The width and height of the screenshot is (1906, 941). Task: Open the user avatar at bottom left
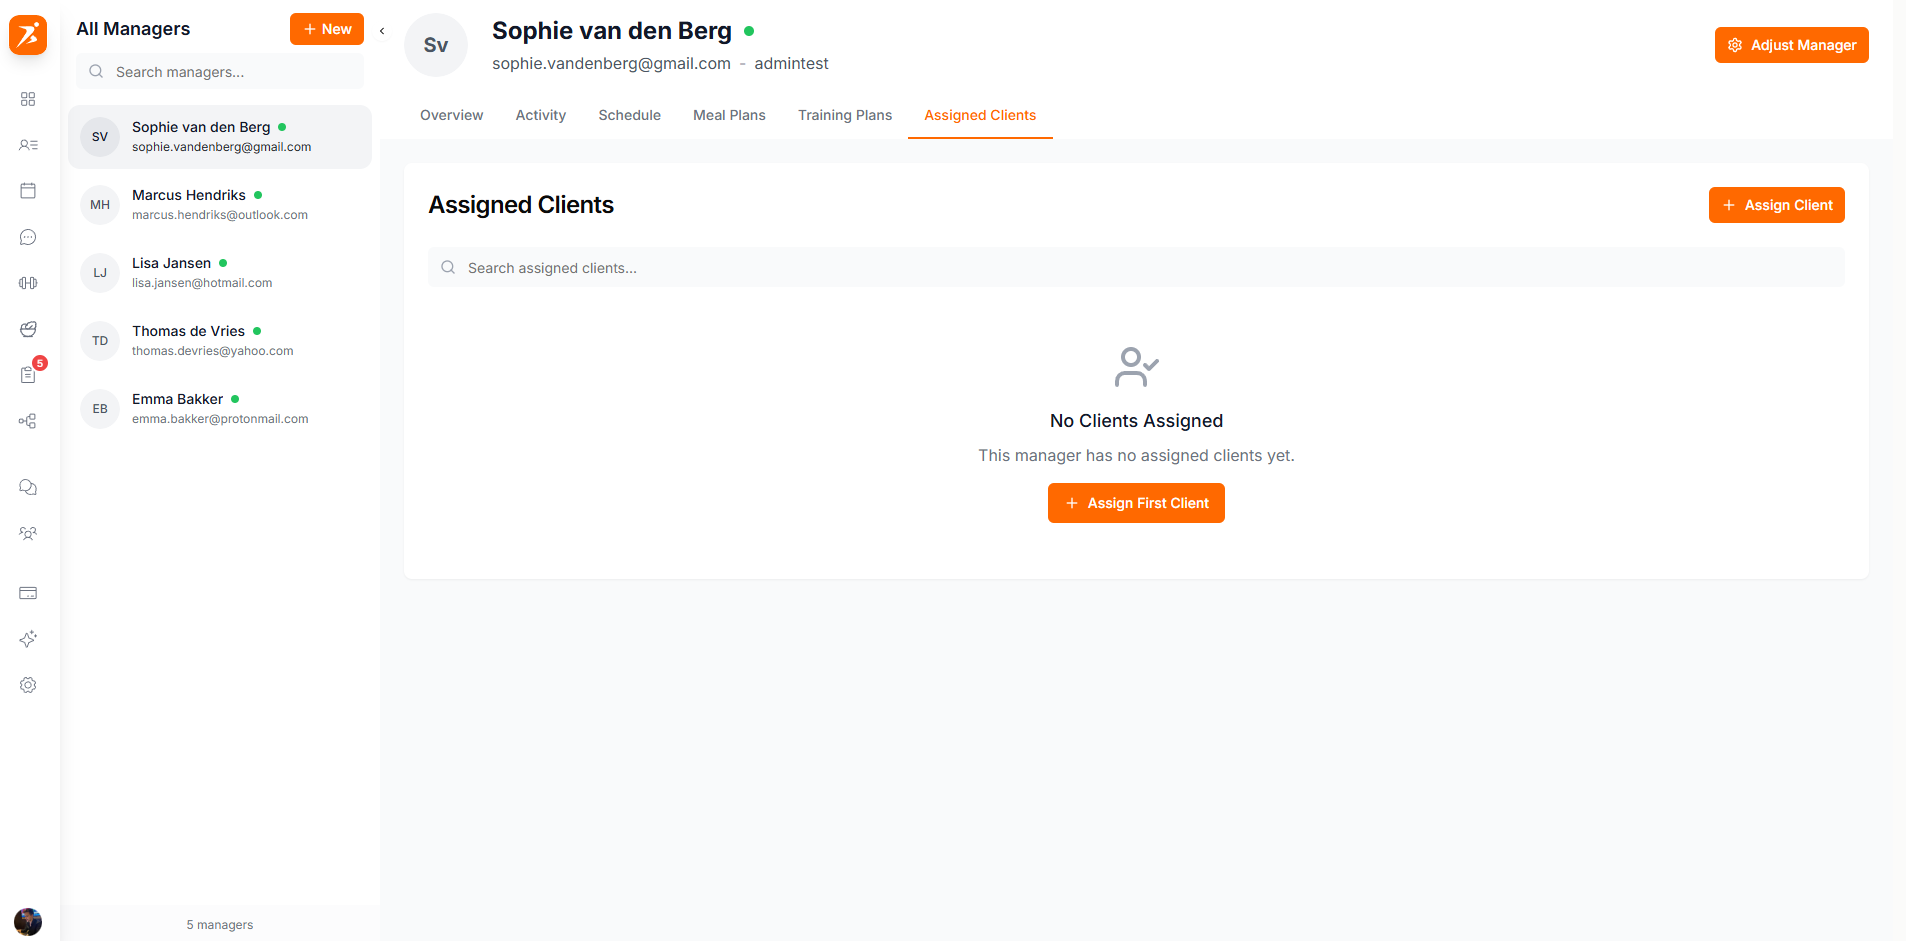[27, 922]
